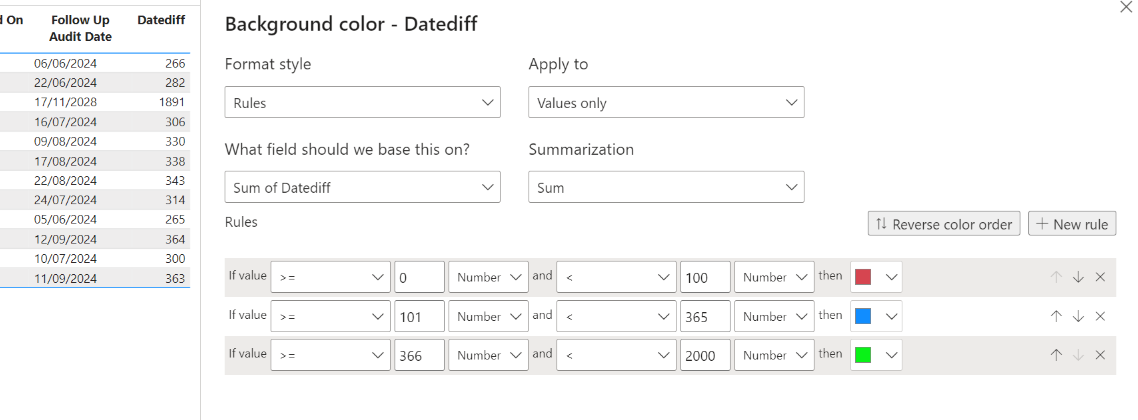1138x420 pixels.
Task: Open the Number type dropdown after value 365
Action: point(774,316)
